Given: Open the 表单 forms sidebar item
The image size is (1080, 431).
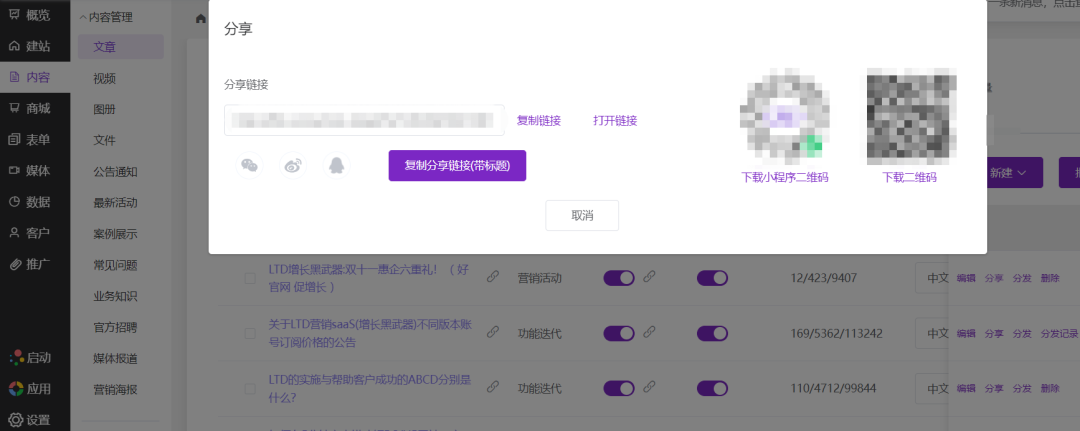Looking at the screenshot, I should coord(29,140).
